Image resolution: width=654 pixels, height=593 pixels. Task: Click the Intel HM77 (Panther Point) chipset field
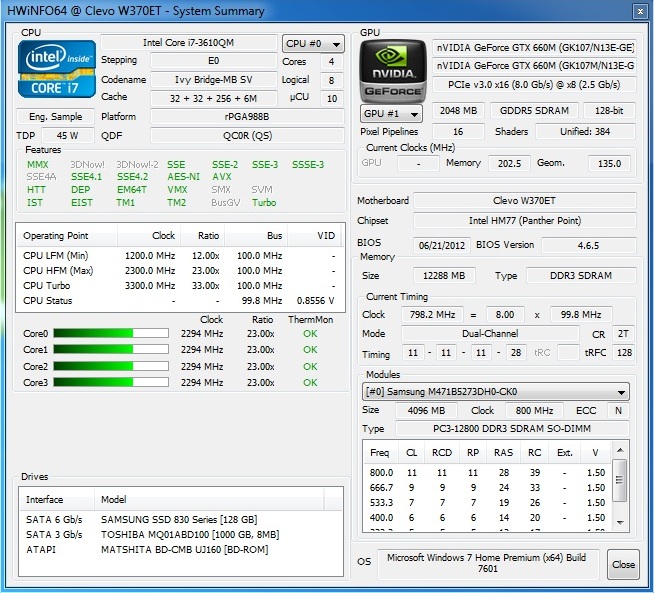[525, 221]
